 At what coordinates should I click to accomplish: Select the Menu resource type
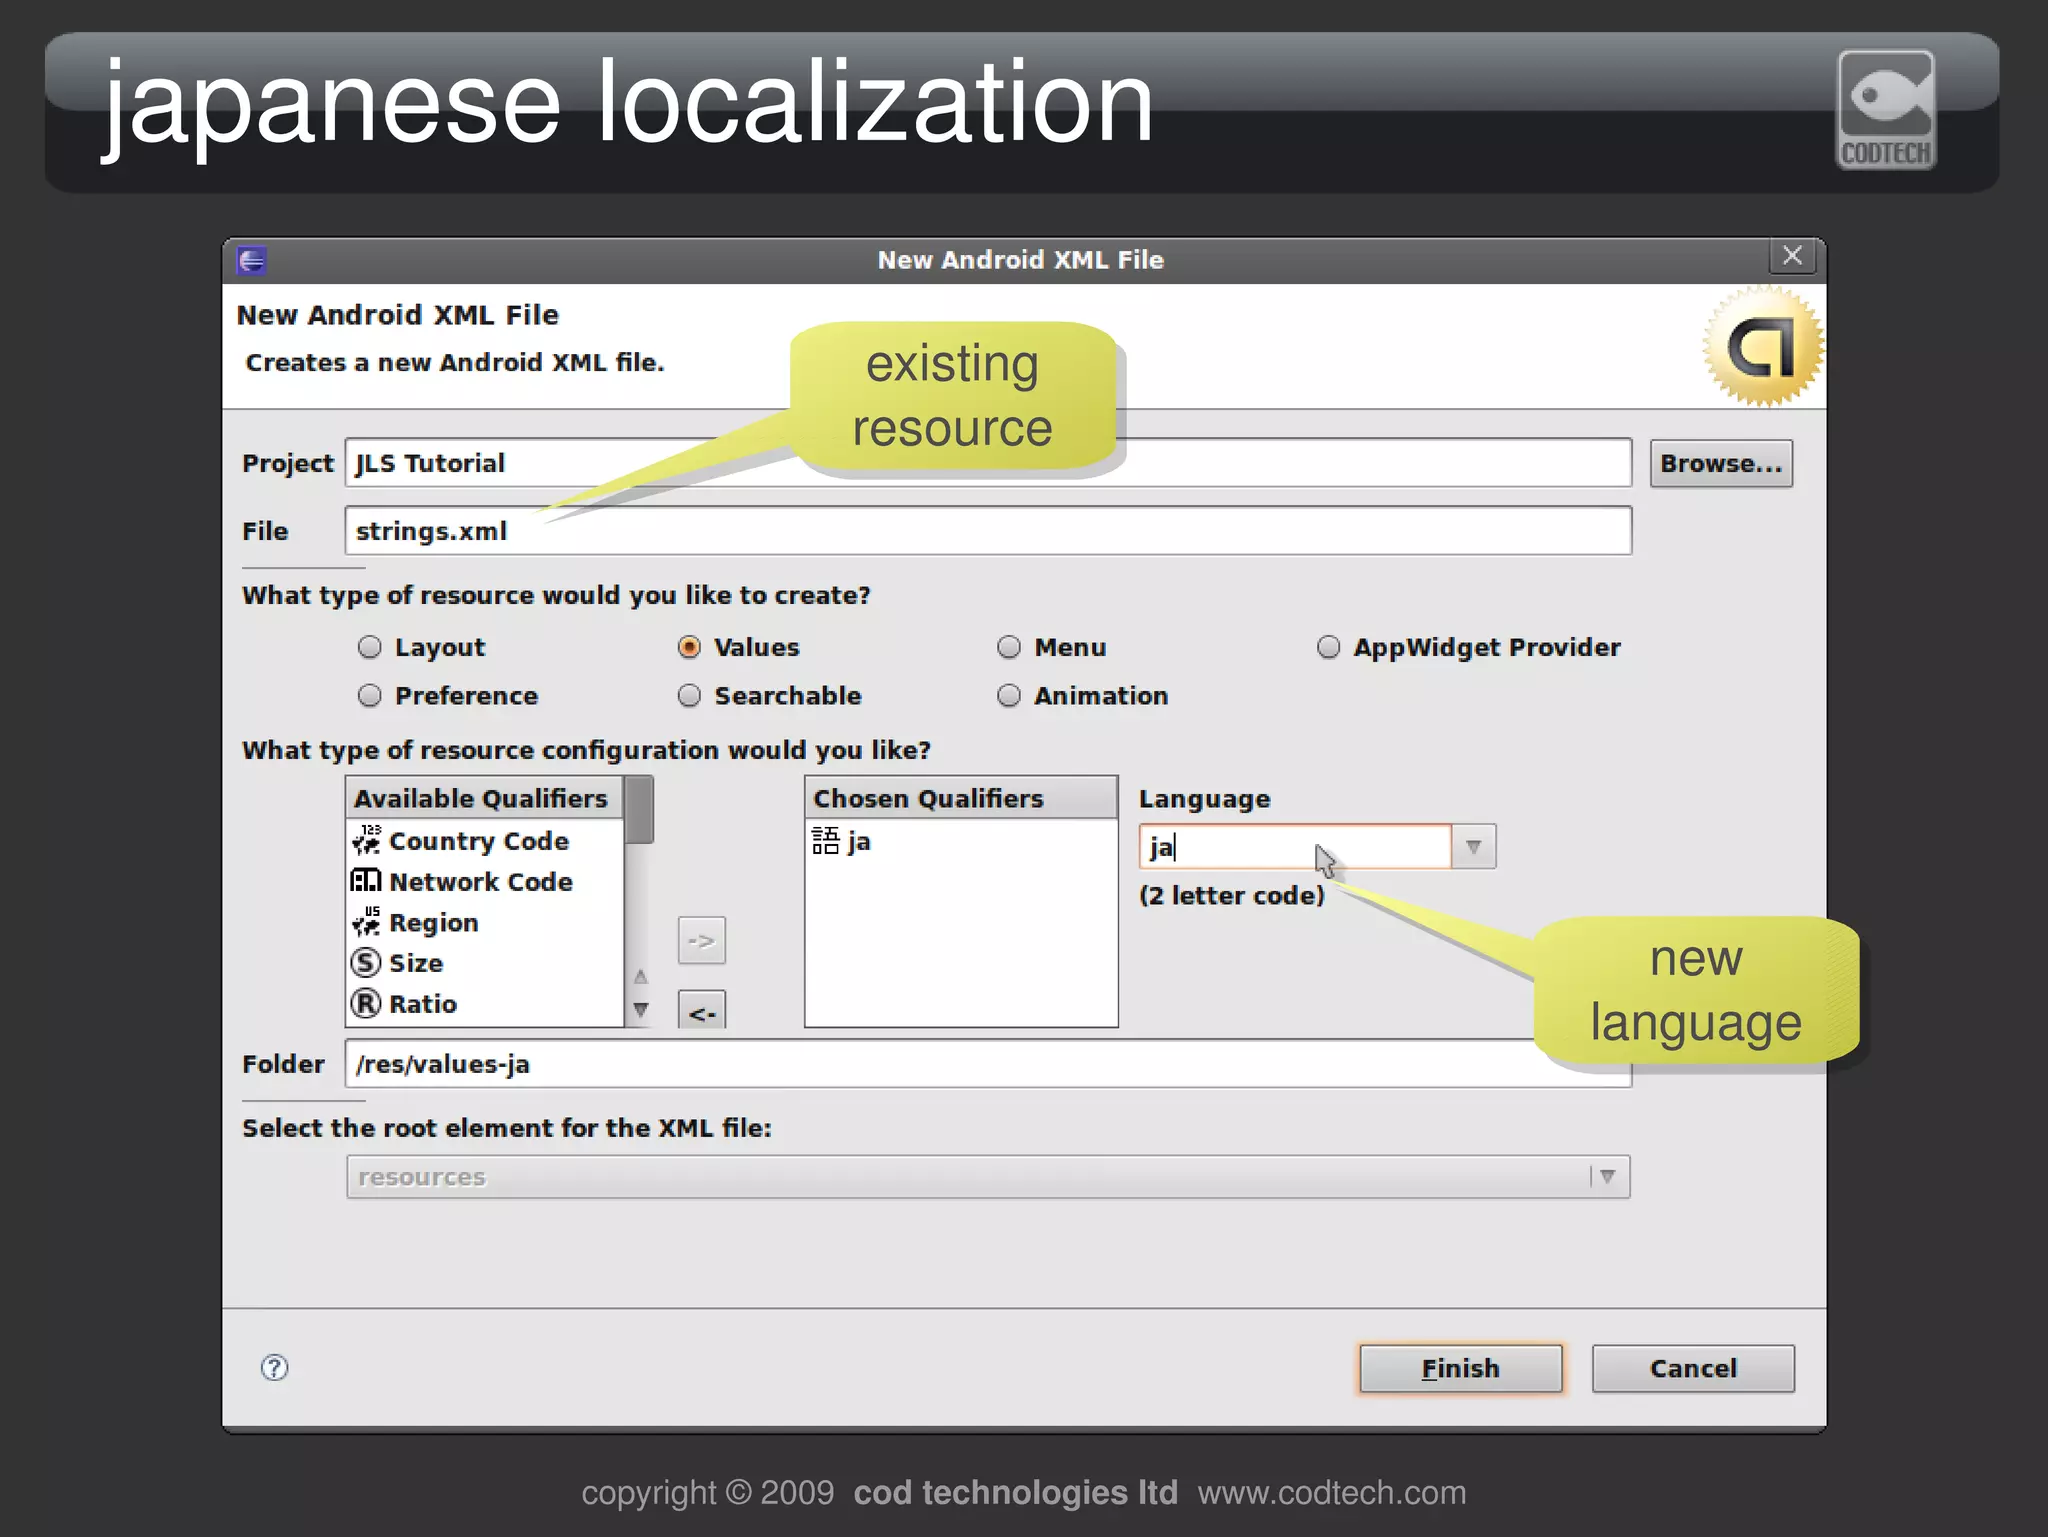point(1051,647)
